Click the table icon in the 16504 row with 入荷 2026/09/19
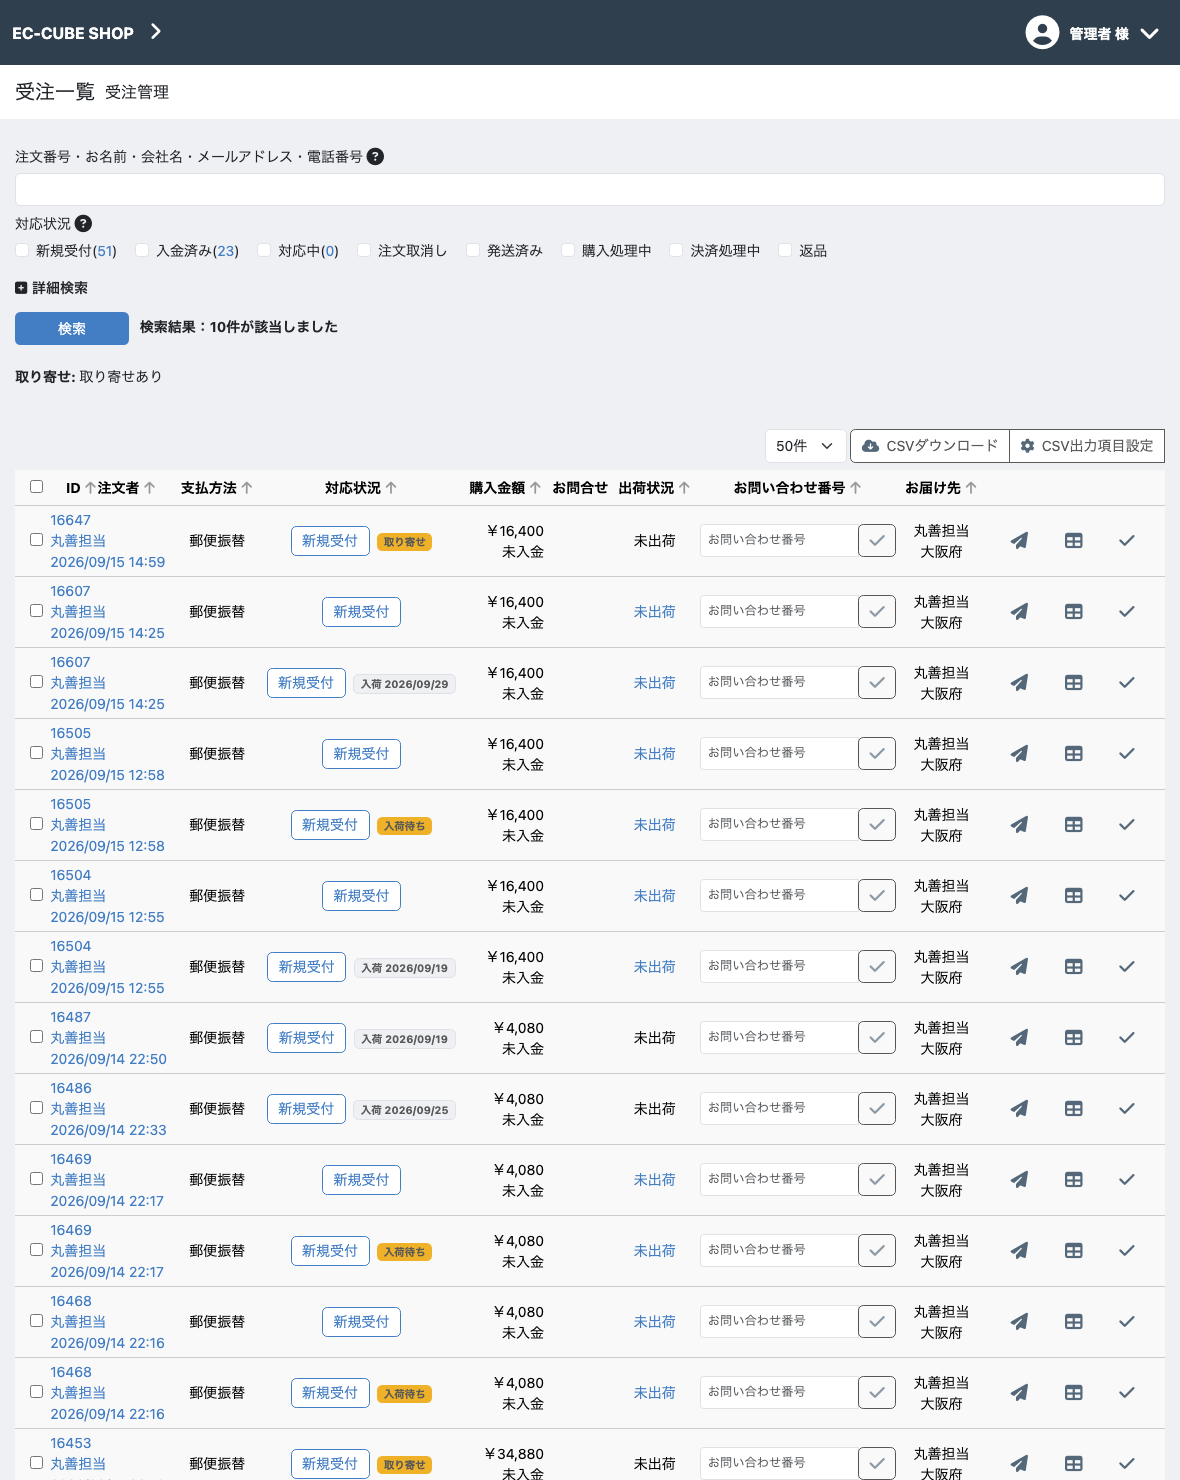 click(x=1074, y=967)
